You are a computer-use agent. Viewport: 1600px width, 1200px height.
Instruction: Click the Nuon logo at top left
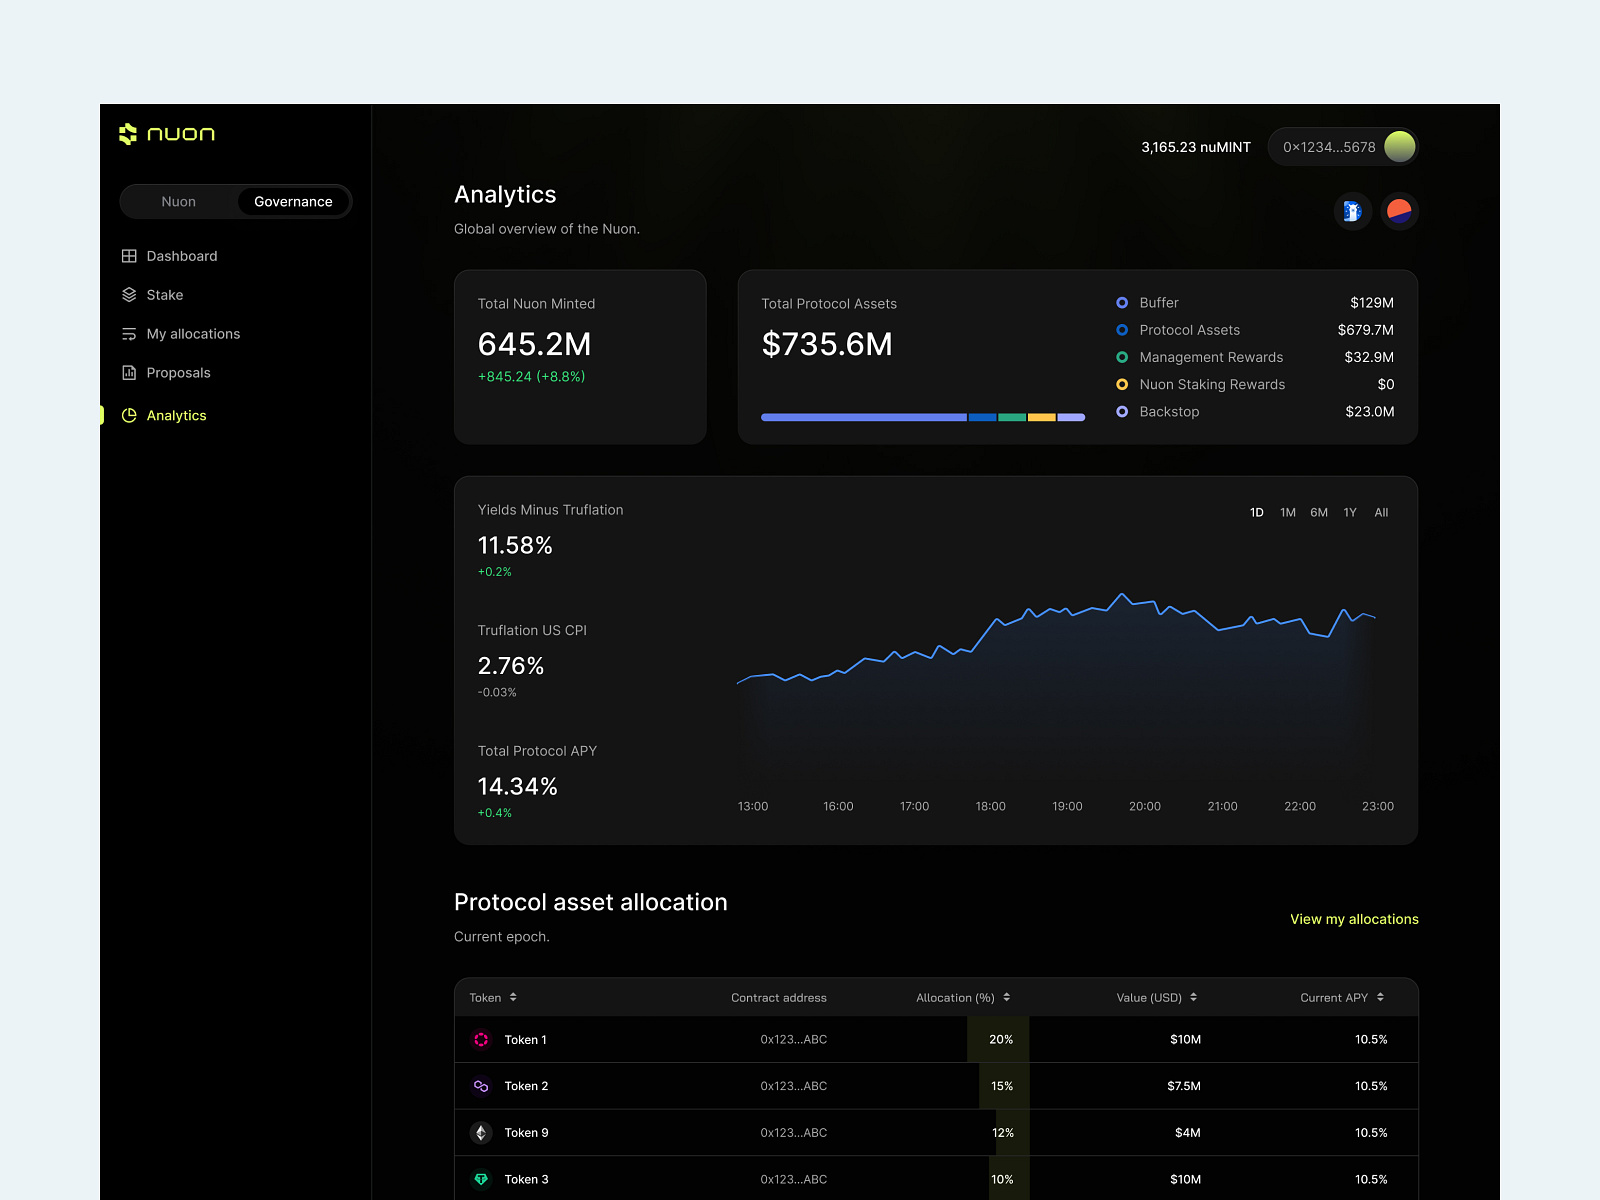[167, 133]
